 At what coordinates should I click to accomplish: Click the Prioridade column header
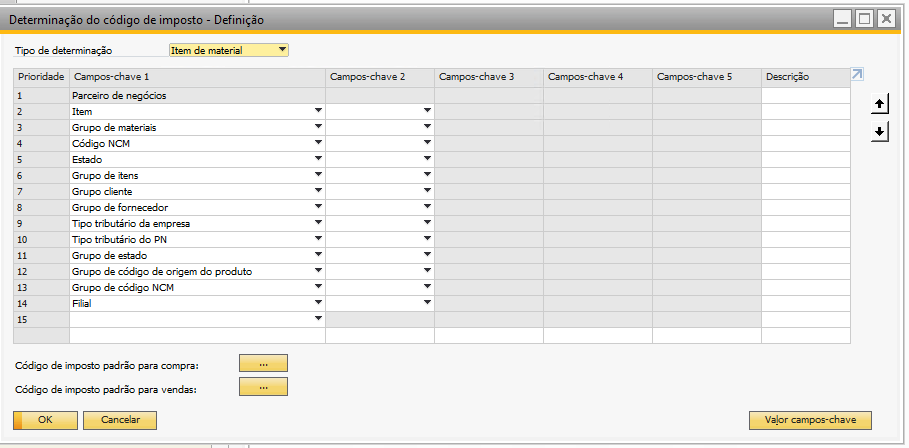[41, 77]
